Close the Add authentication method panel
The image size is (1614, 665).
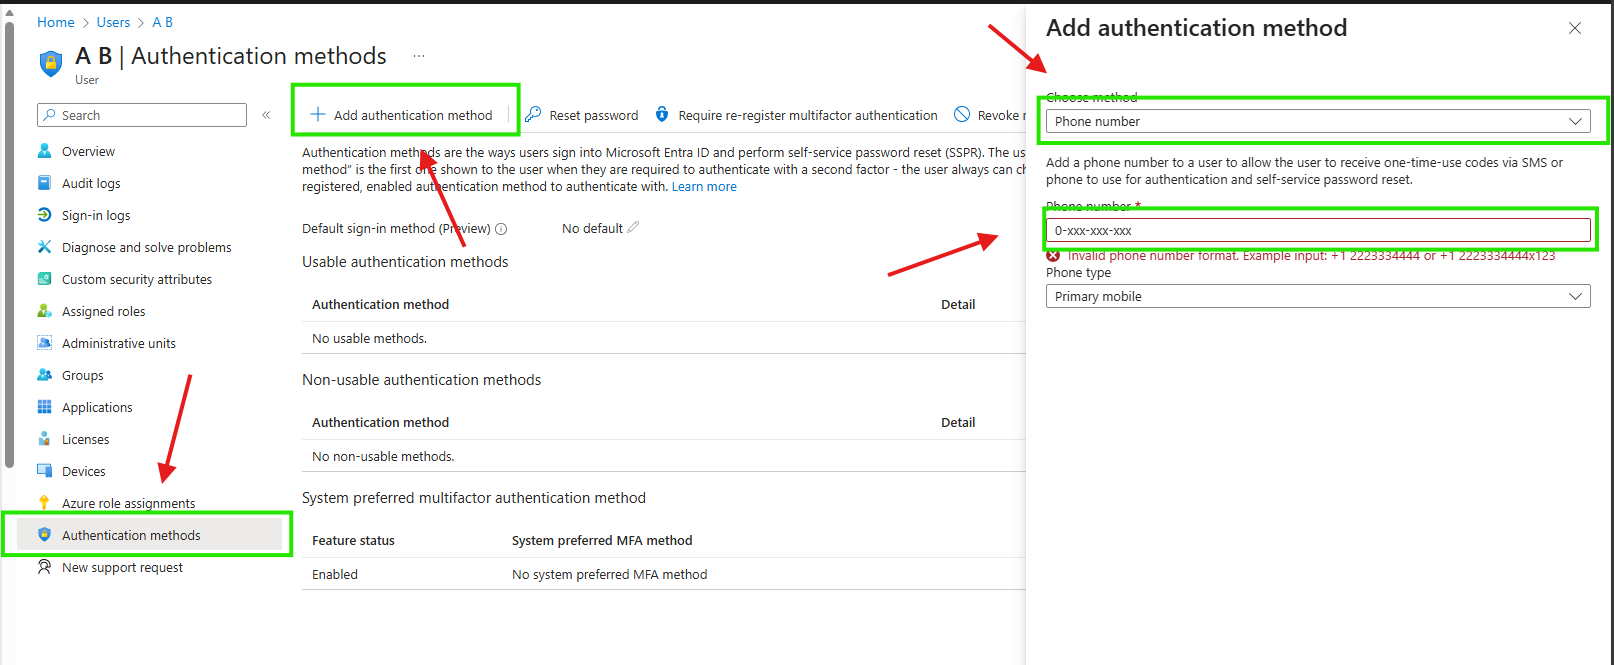pos(1575,28)
